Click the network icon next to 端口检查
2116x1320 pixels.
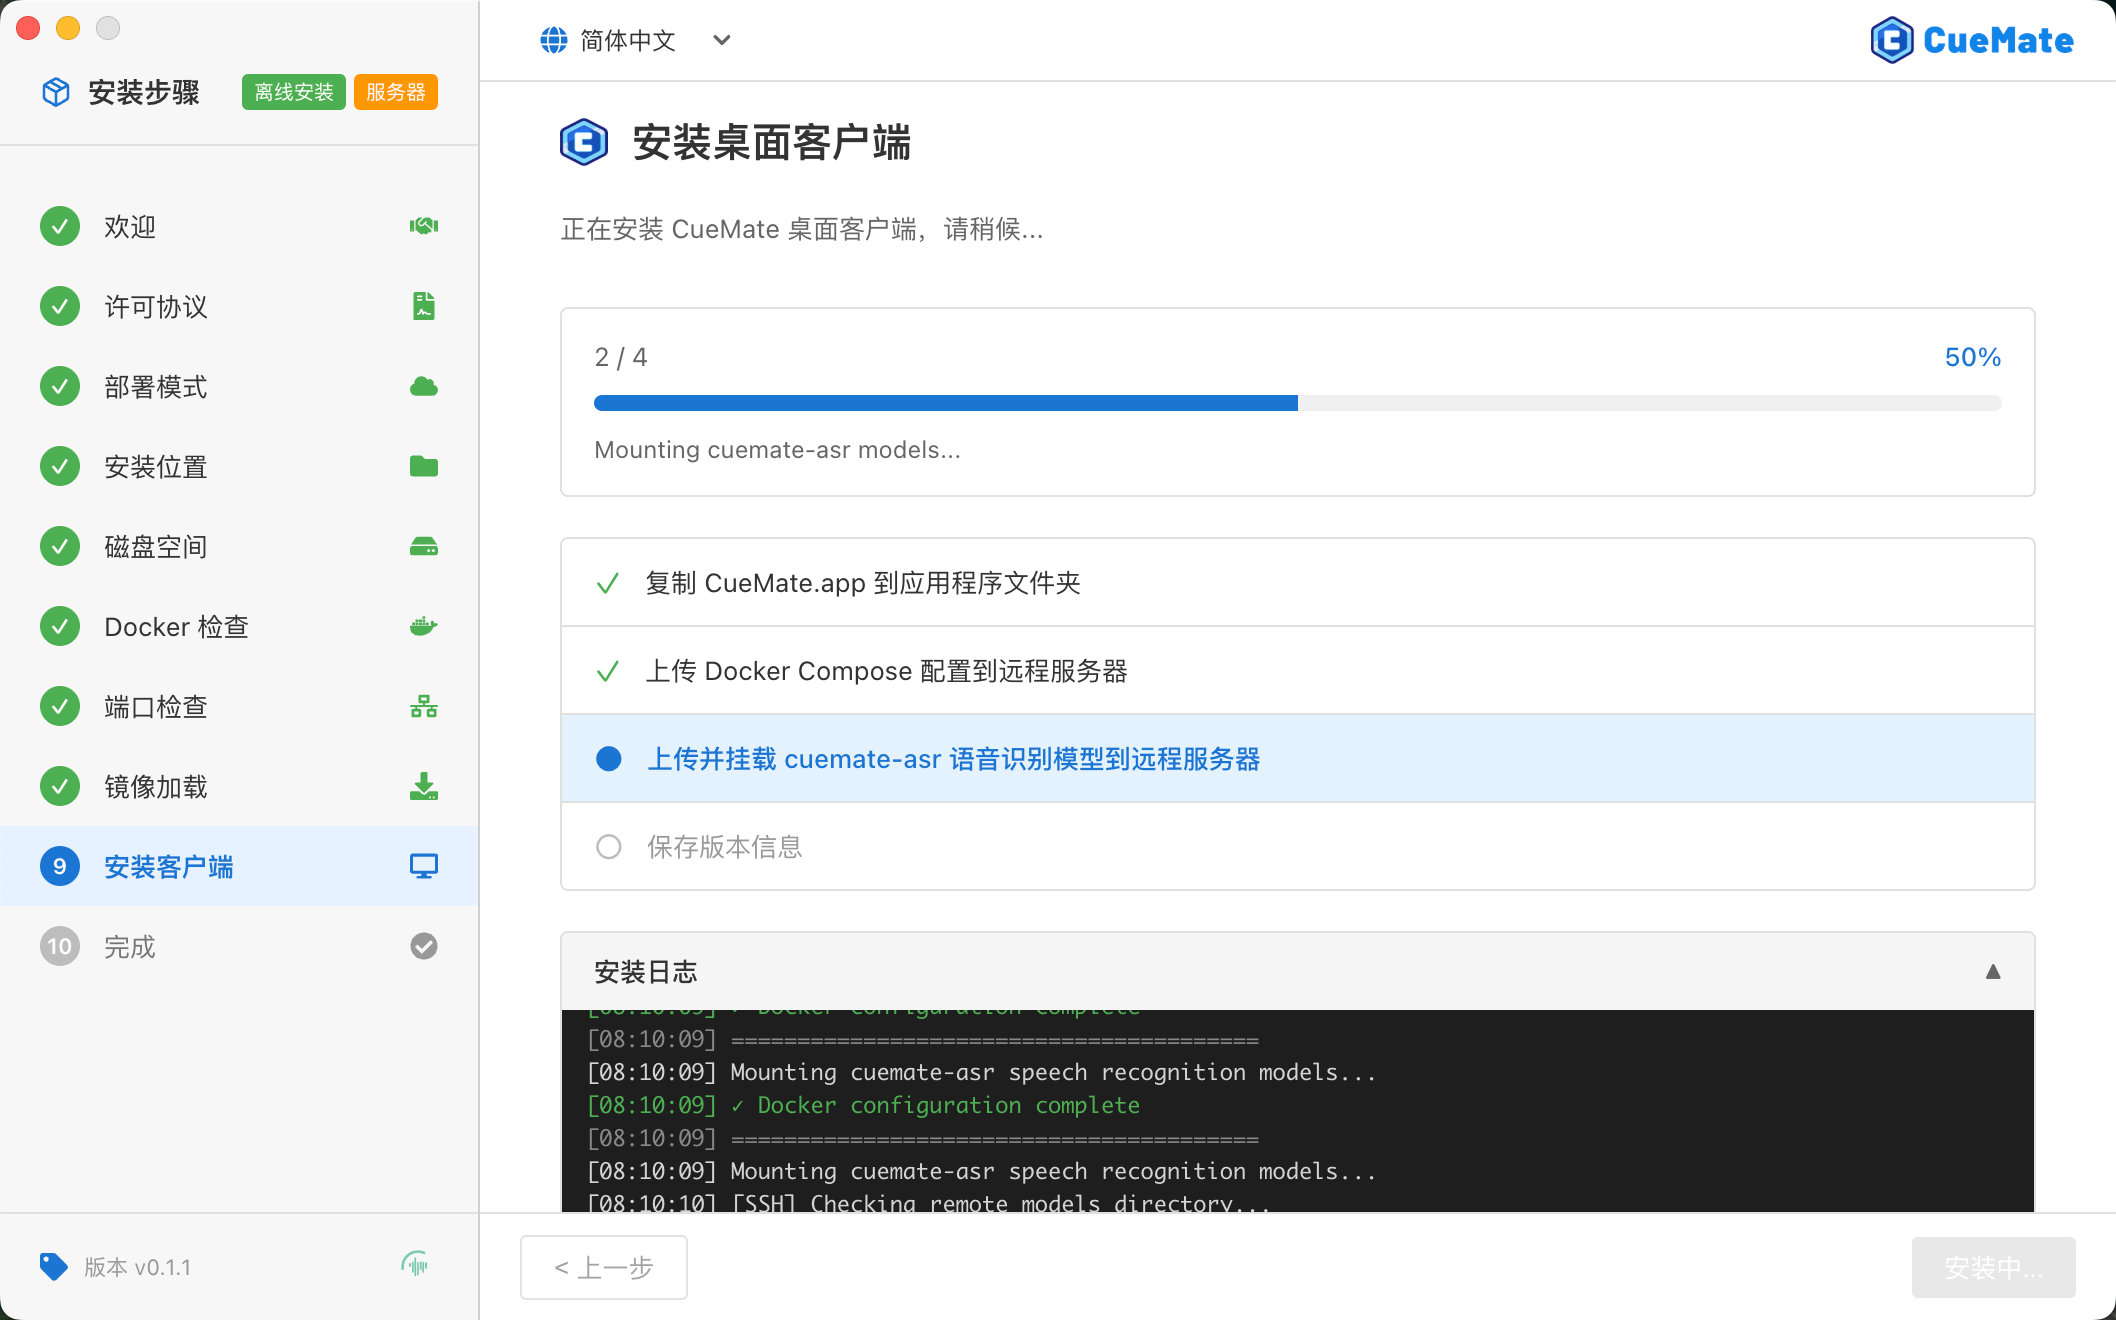(x=424, y=706)
